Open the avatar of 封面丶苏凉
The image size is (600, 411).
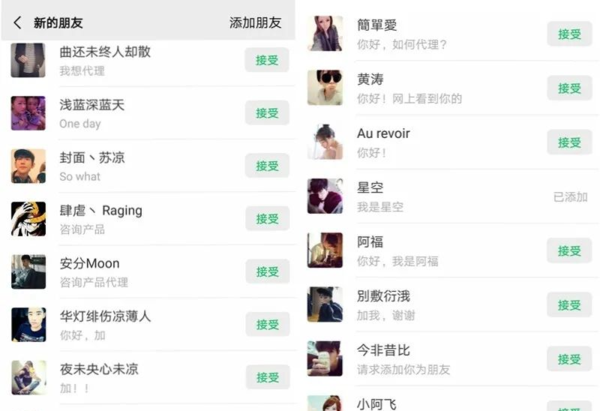tap(28, 166)
